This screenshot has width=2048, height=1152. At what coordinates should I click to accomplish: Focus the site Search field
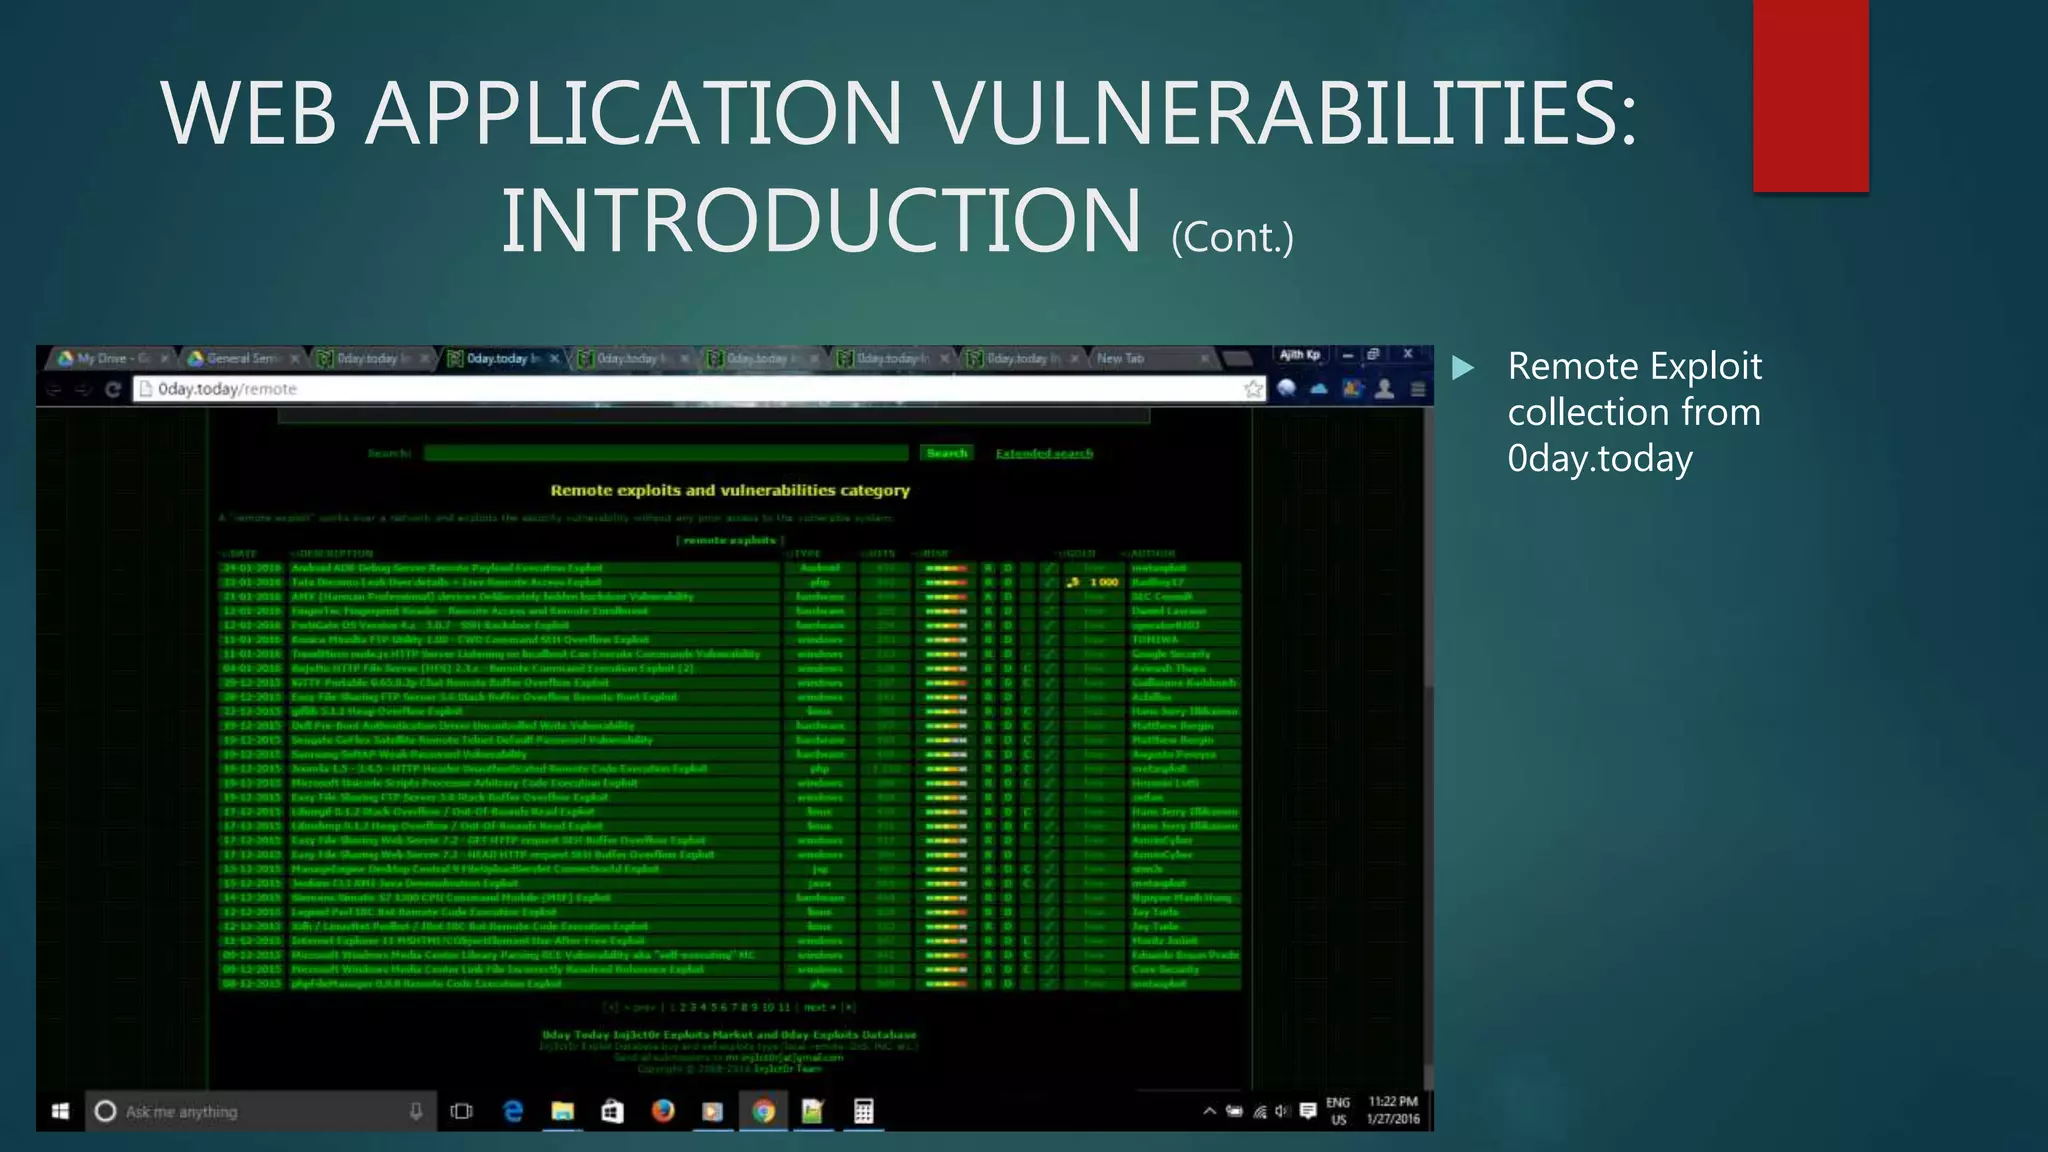[666, 453]
